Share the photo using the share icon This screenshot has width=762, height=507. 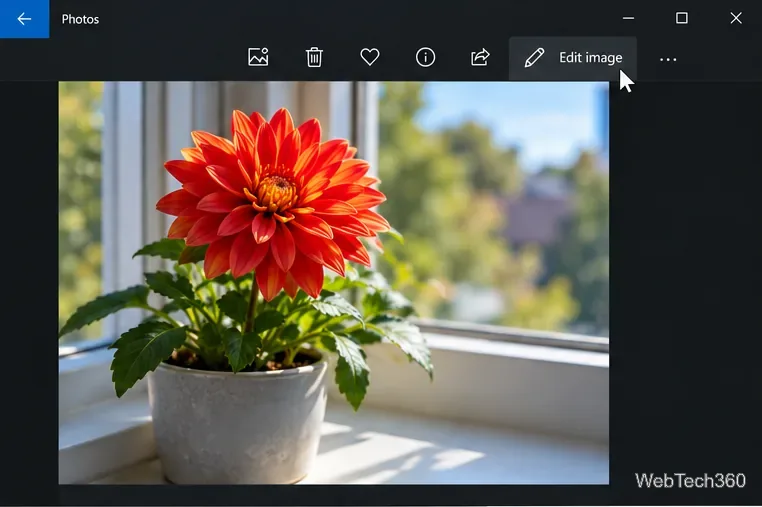[480, 57]
